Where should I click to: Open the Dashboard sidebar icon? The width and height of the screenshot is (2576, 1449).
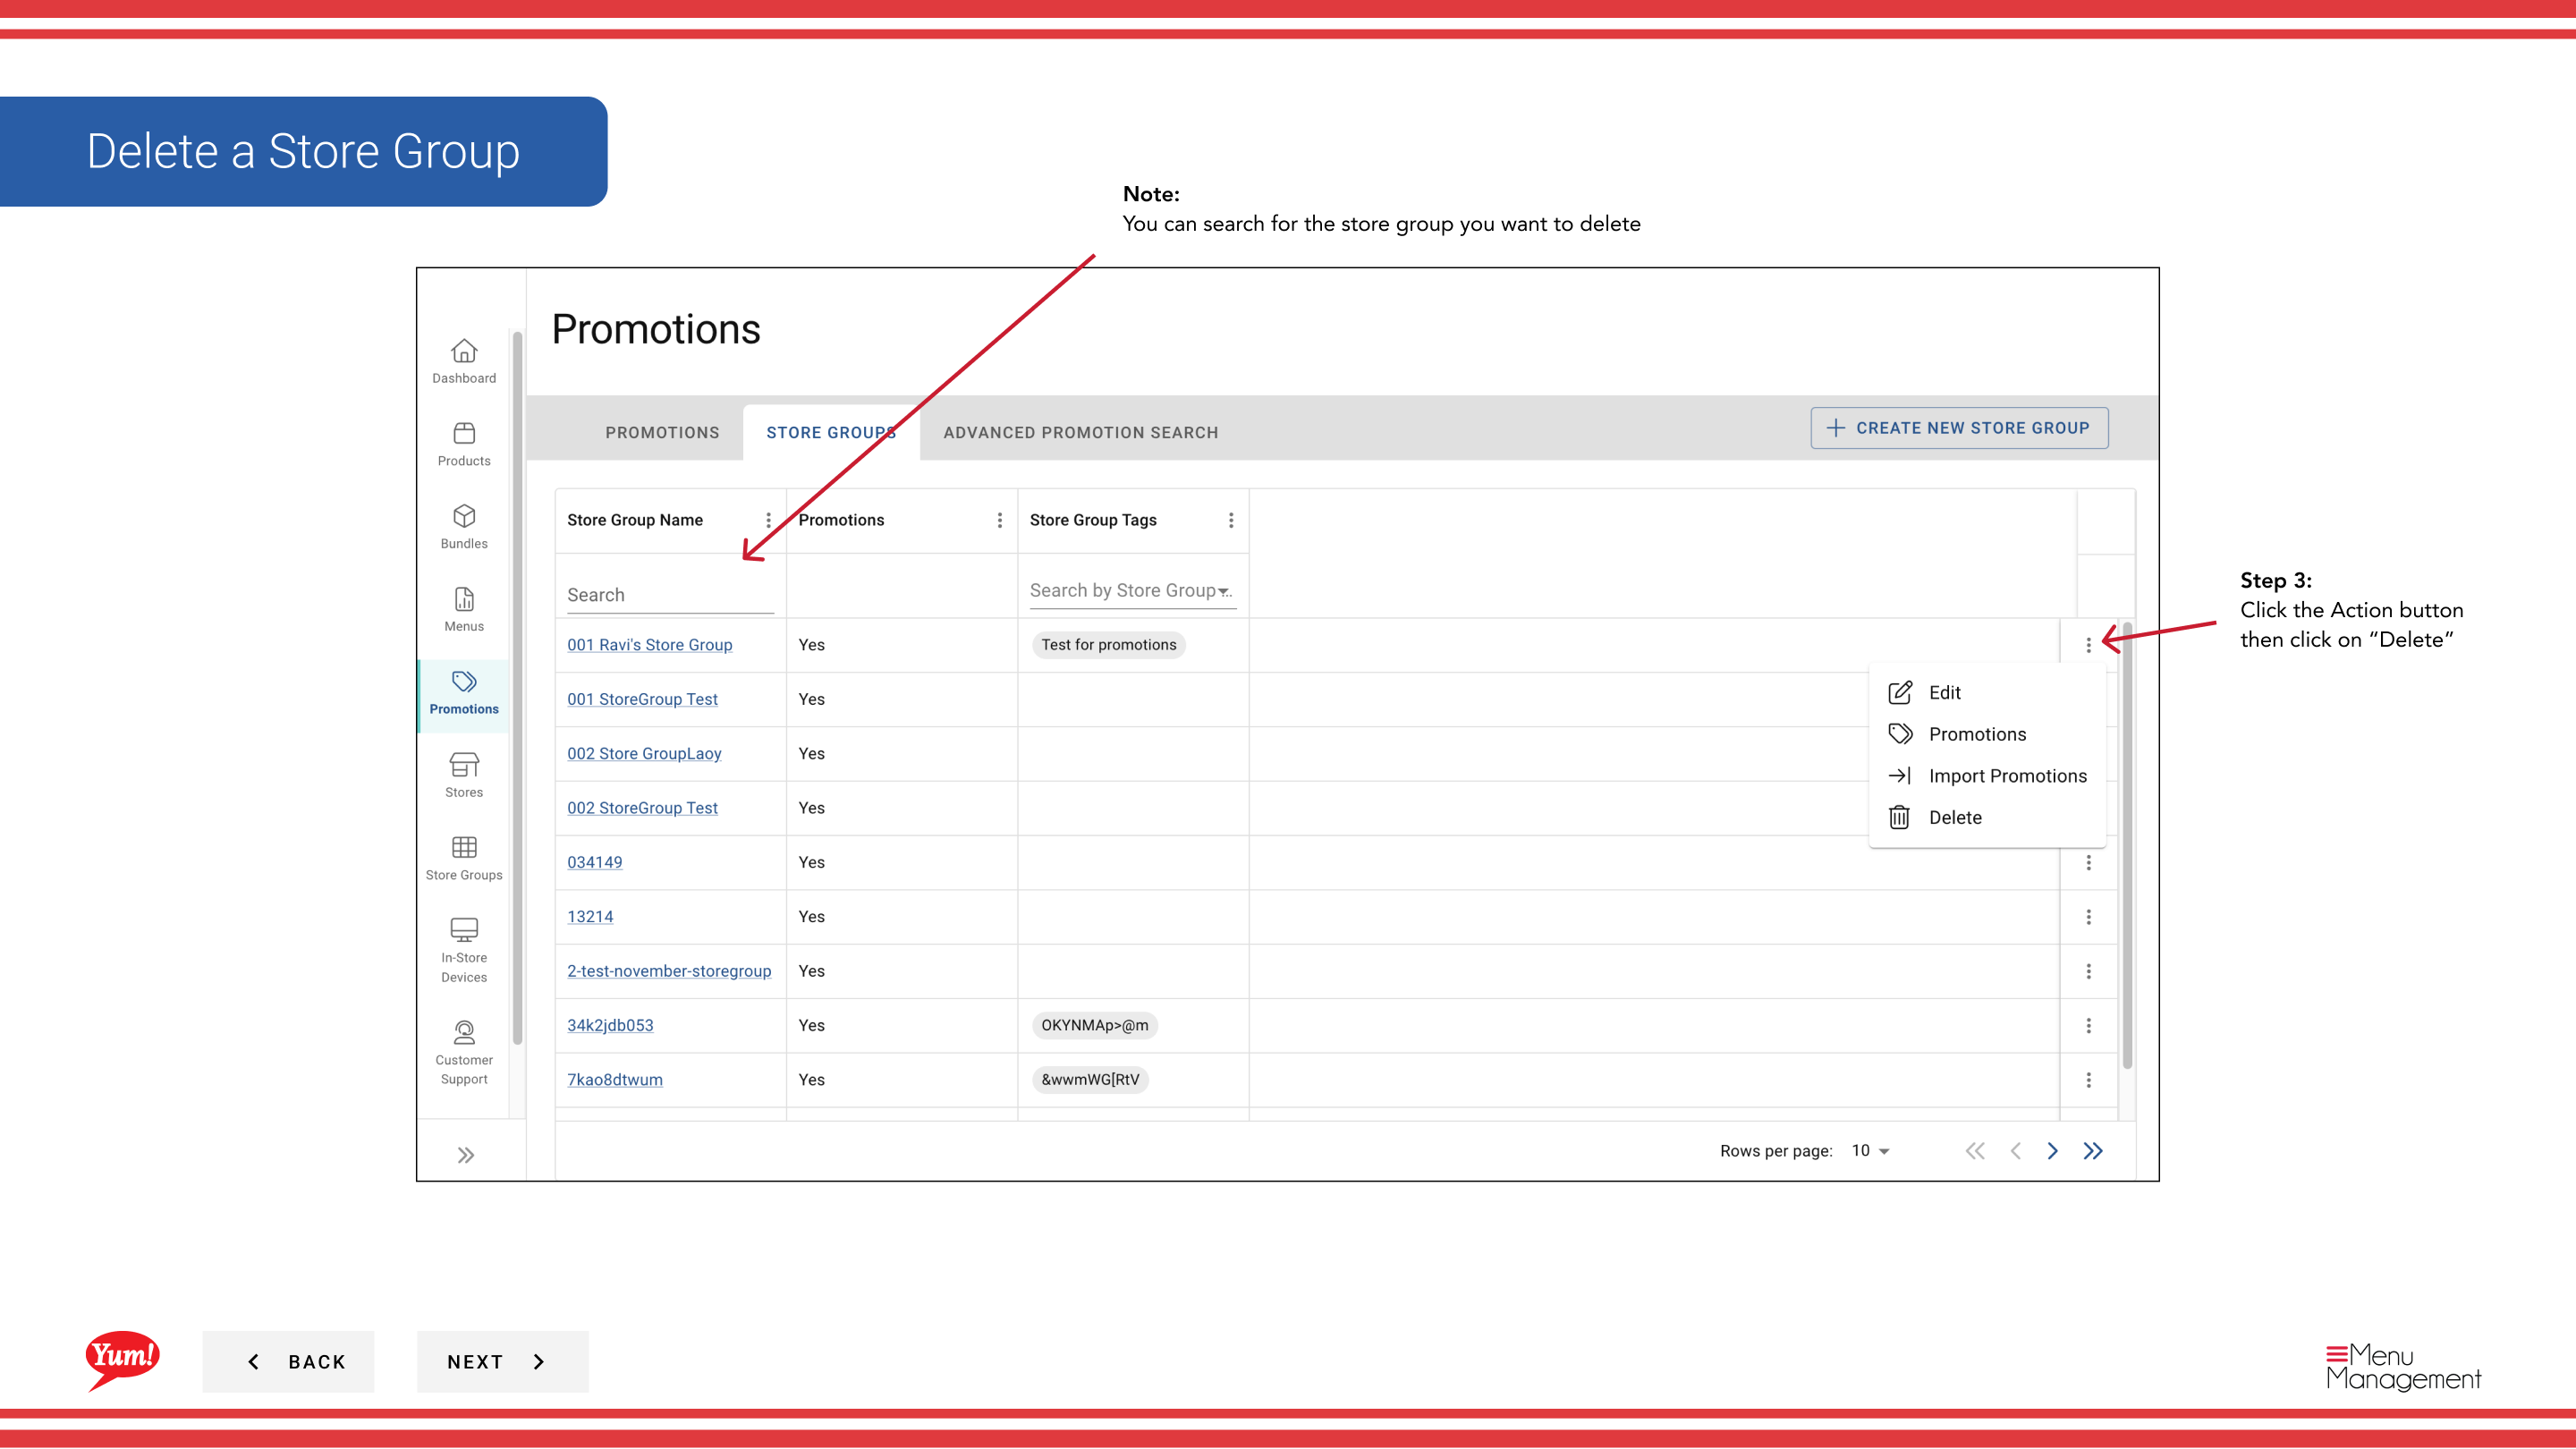tap(464, 361)
